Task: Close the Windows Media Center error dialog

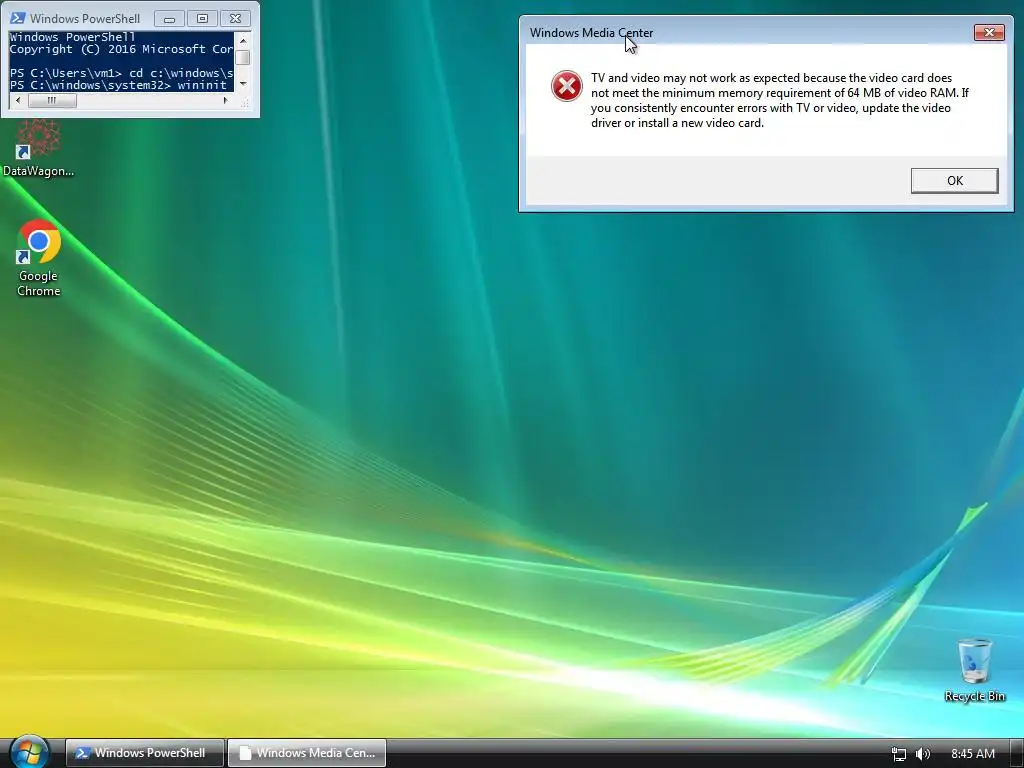Action: coord(989,33)
